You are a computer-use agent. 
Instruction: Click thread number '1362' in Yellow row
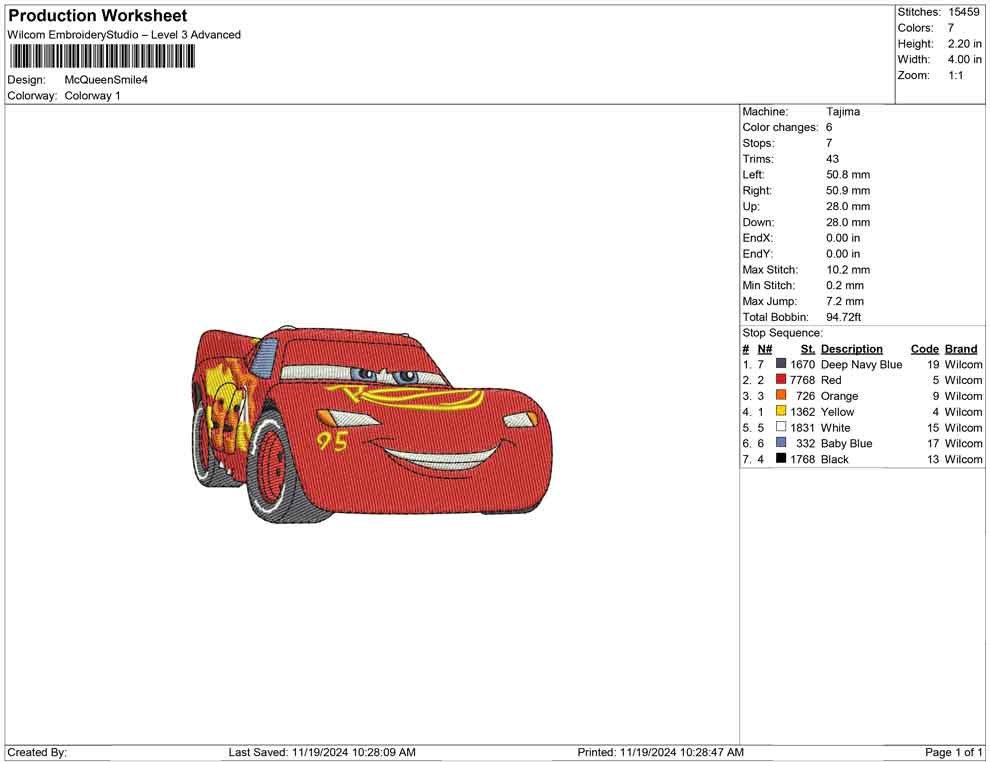coord(802,412)
